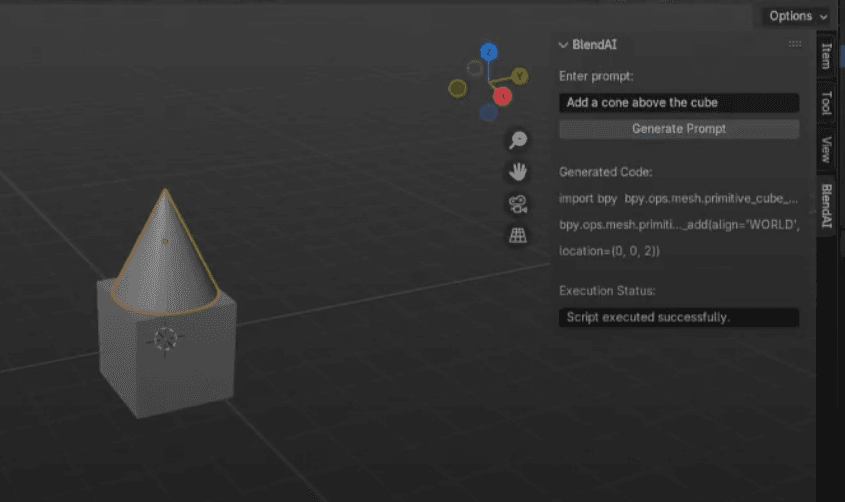Open the View sidebar tab
The height and width of the screenshot is (502, 845).
(x=827, y=149)
